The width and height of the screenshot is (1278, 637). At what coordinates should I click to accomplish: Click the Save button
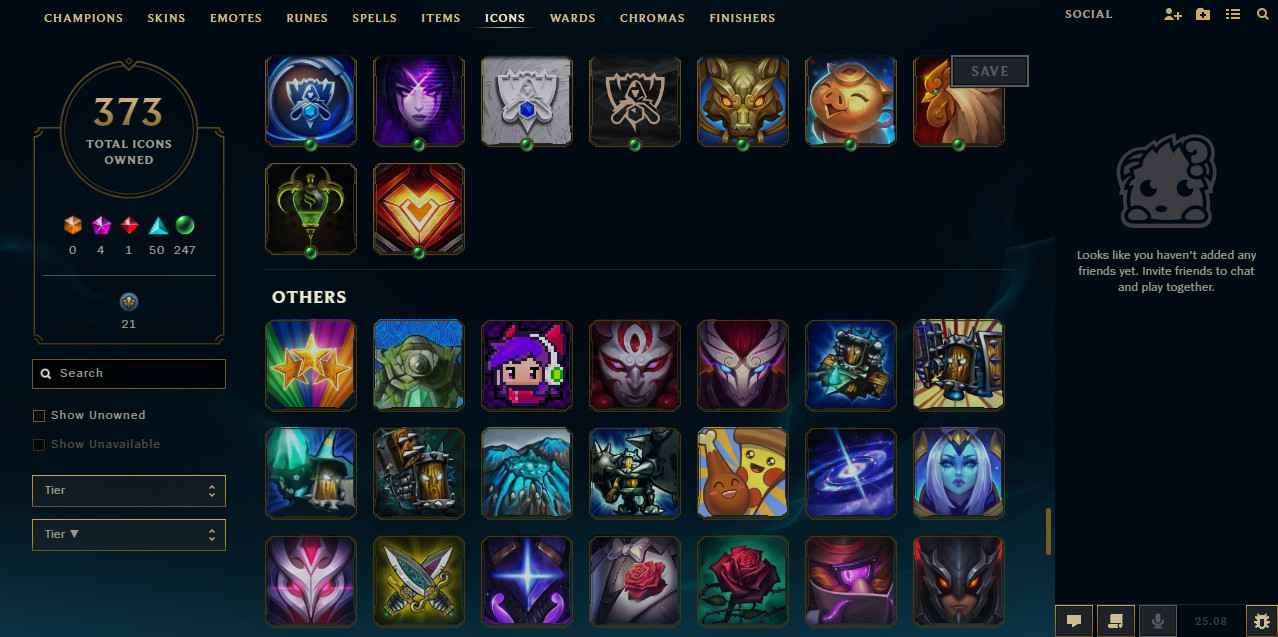tap(990, 71)
